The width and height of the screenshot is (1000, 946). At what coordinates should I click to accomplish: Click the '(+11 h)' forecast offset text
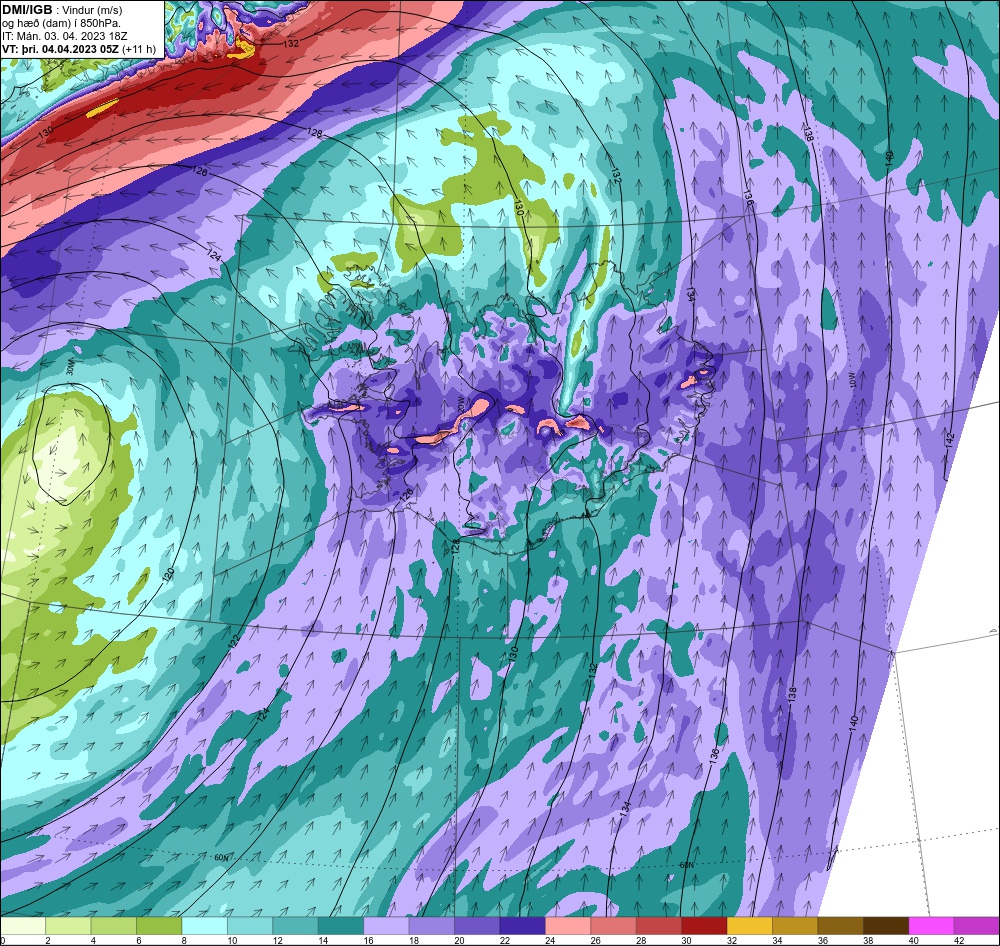(139, 48)
